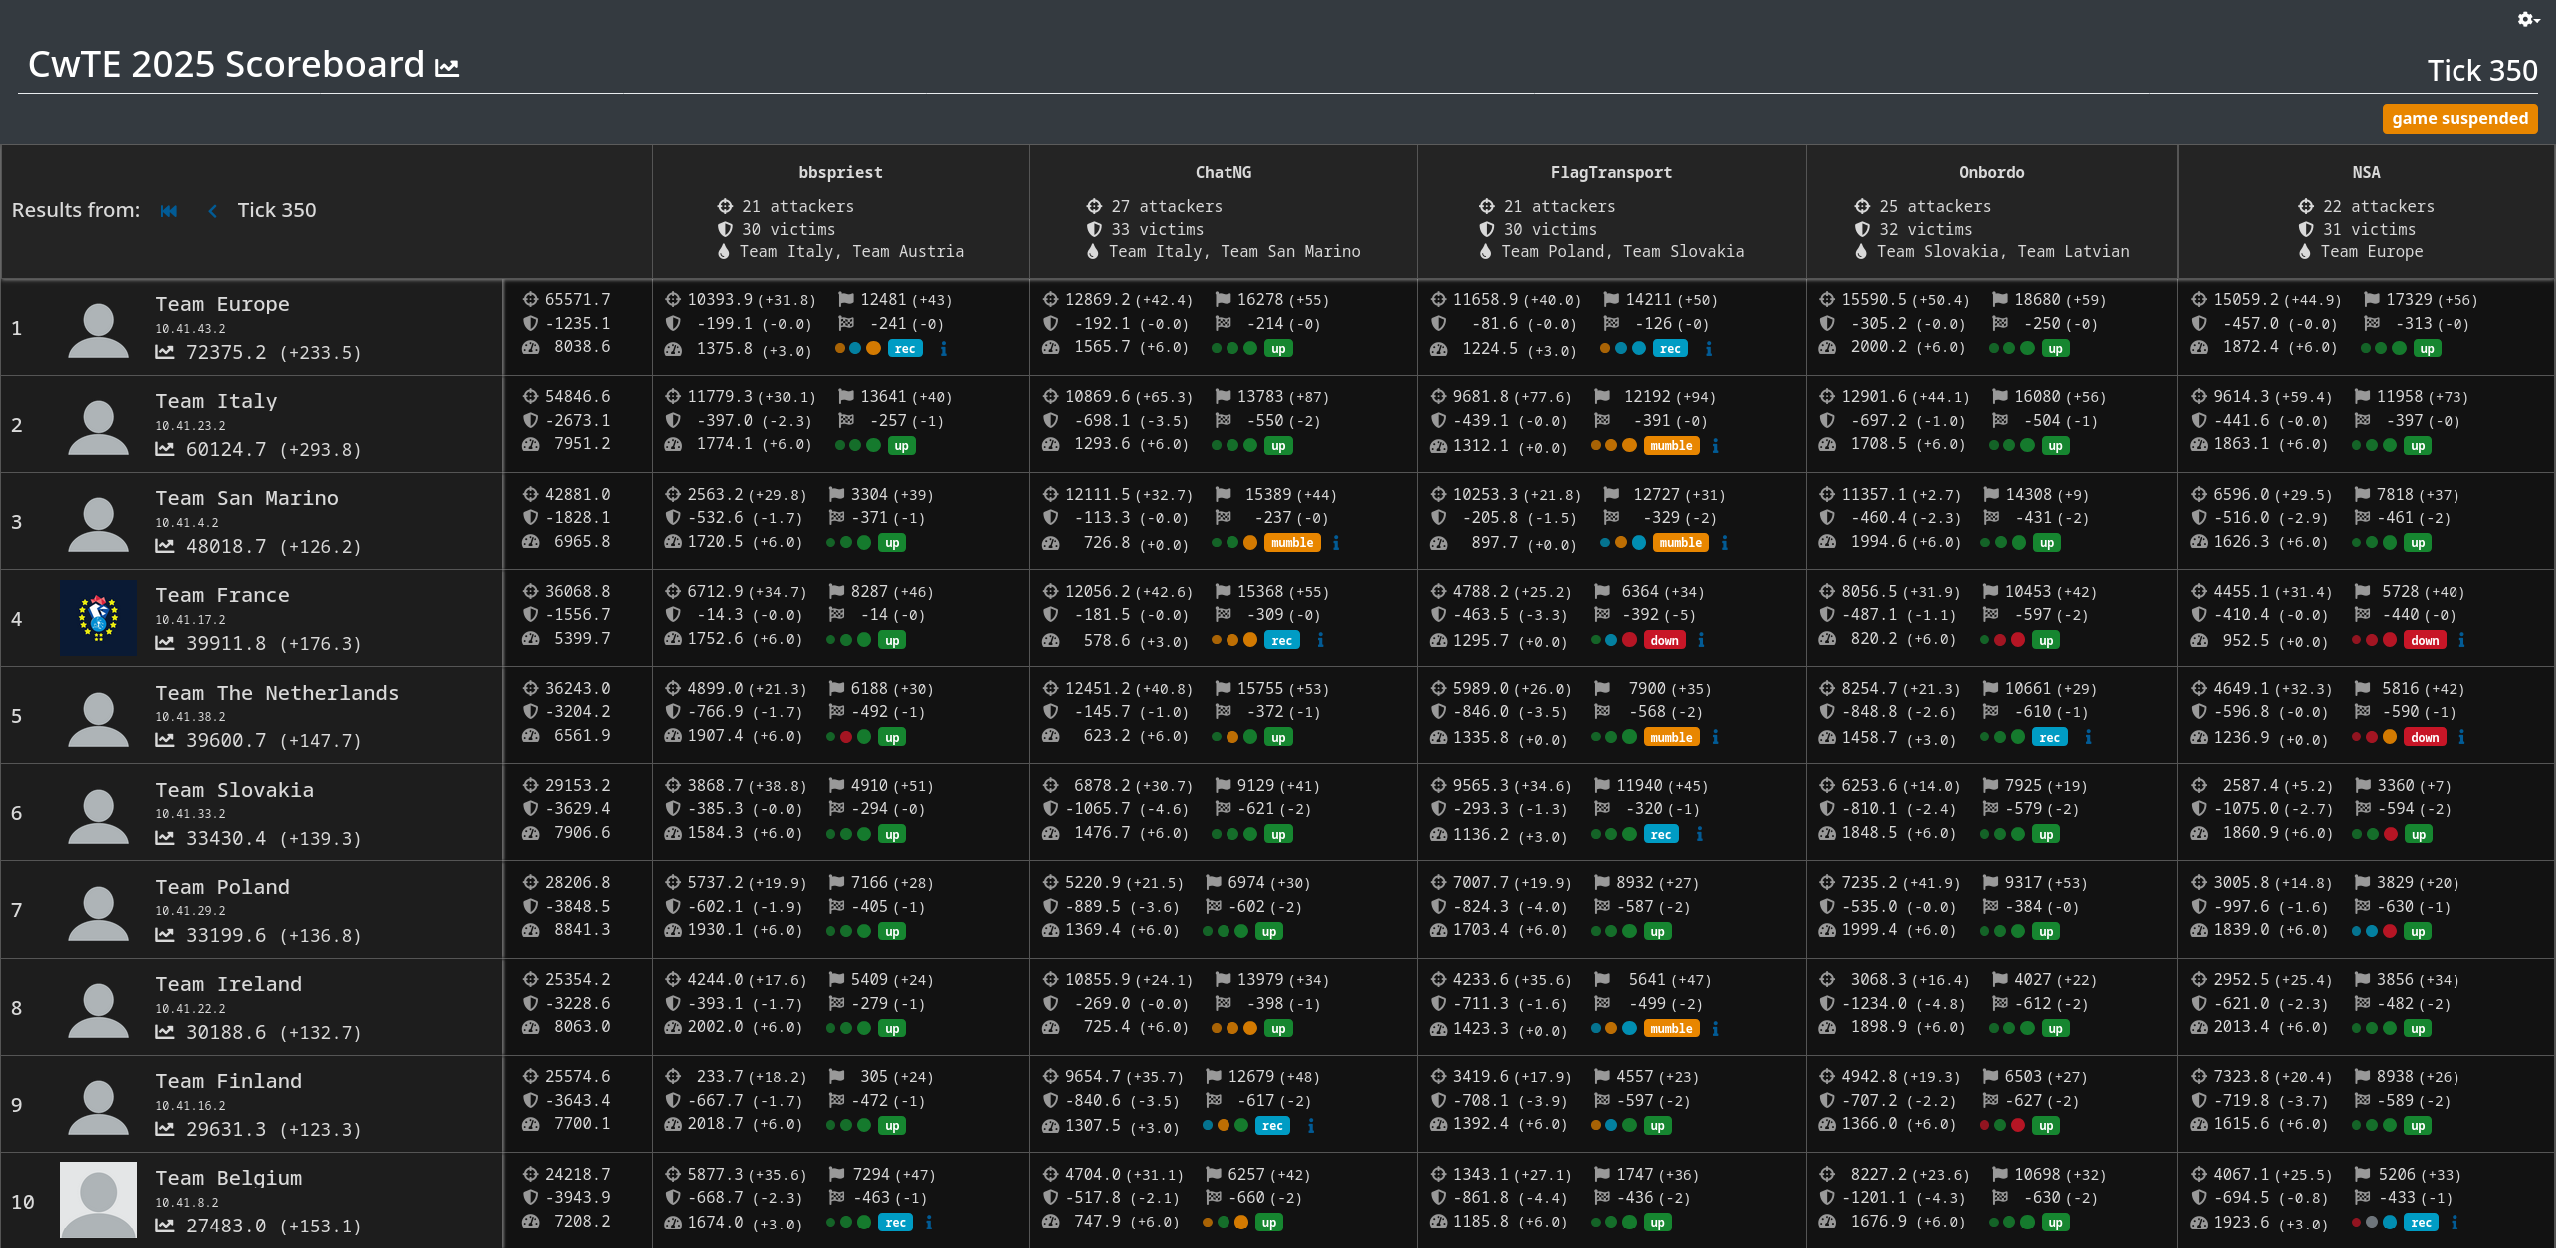Go to the previous tick
Screen dimensions: 2558x1249
(212, 210)
